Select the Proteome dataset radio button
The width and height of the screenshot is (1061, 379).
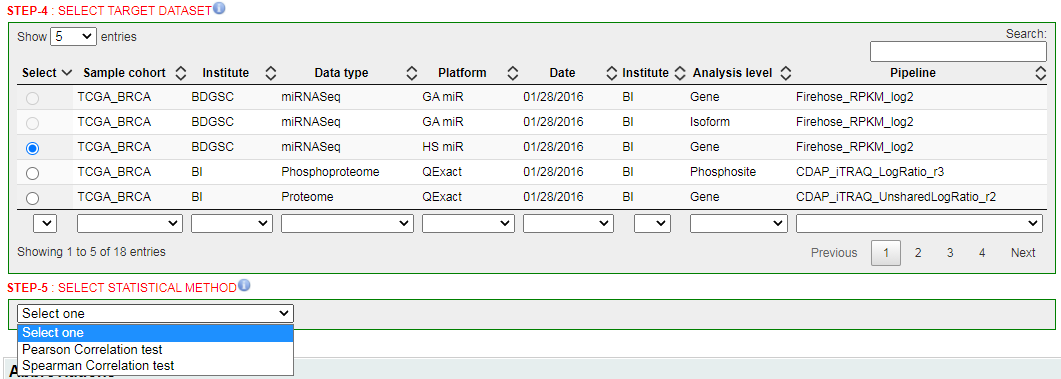click(x=32, y=198)
